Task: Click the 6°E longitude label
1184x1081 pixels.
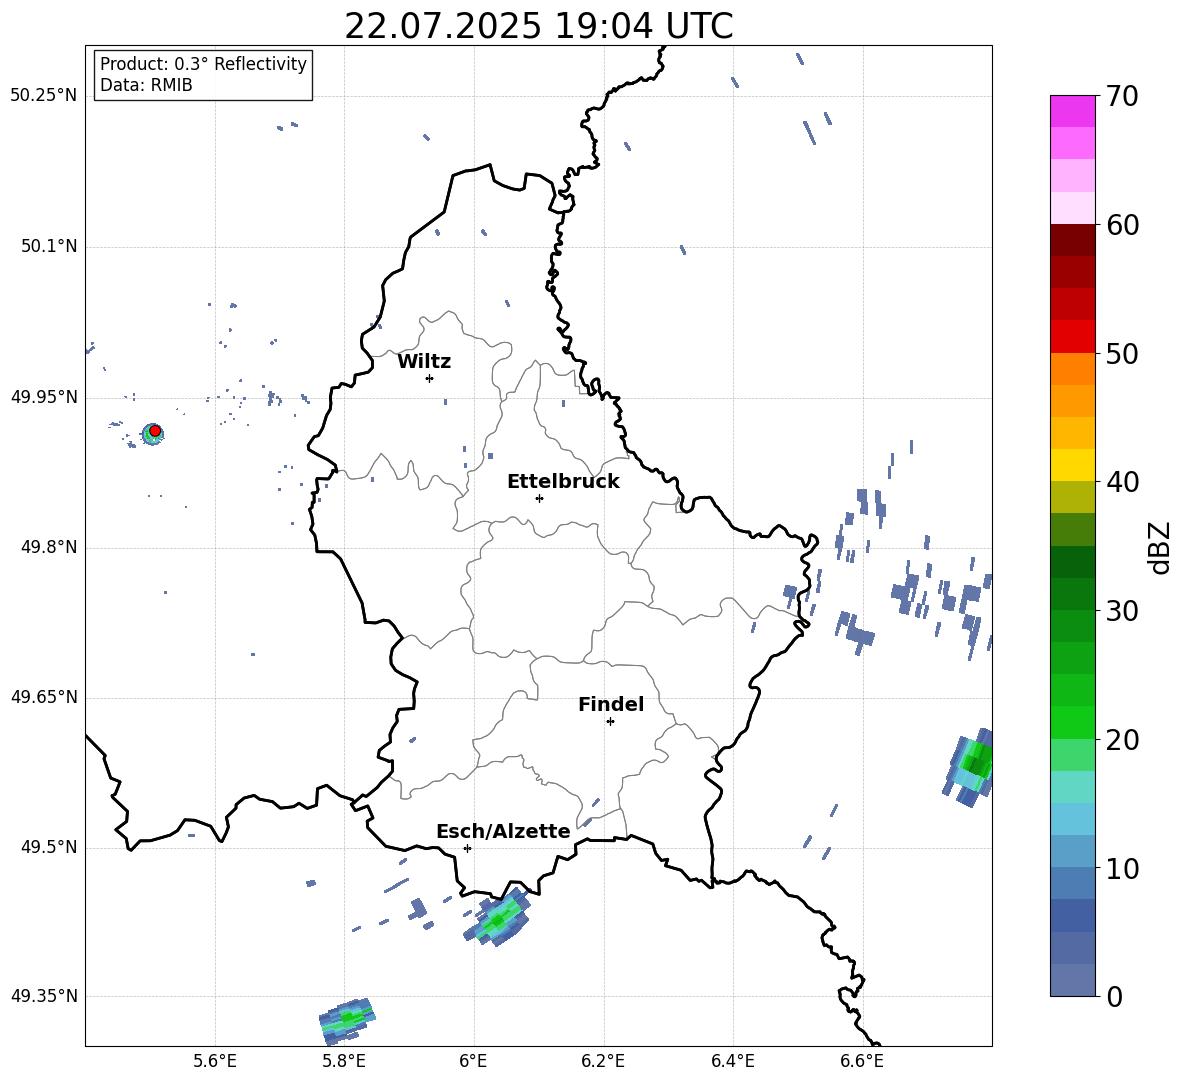Action: click(x=473, y=1061)
